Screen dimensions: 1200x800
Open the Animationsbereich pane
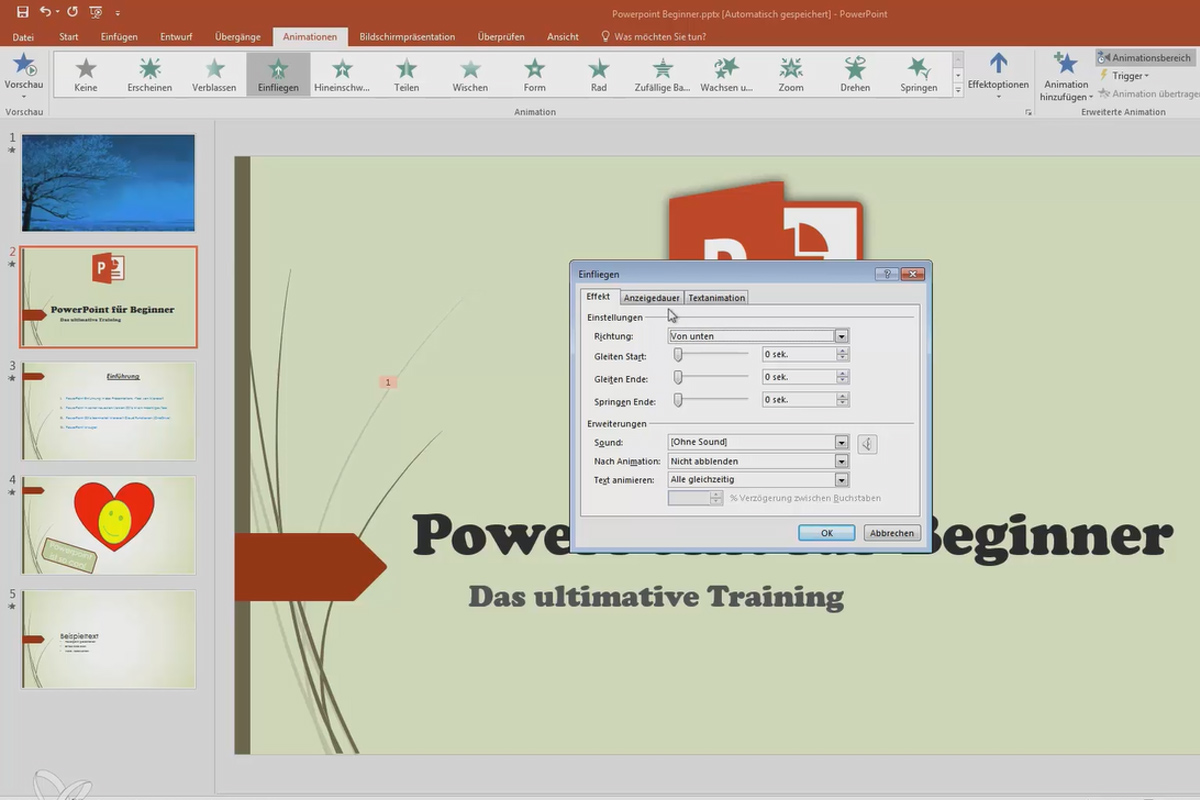pyautogui.click(x=1144, y=57)
